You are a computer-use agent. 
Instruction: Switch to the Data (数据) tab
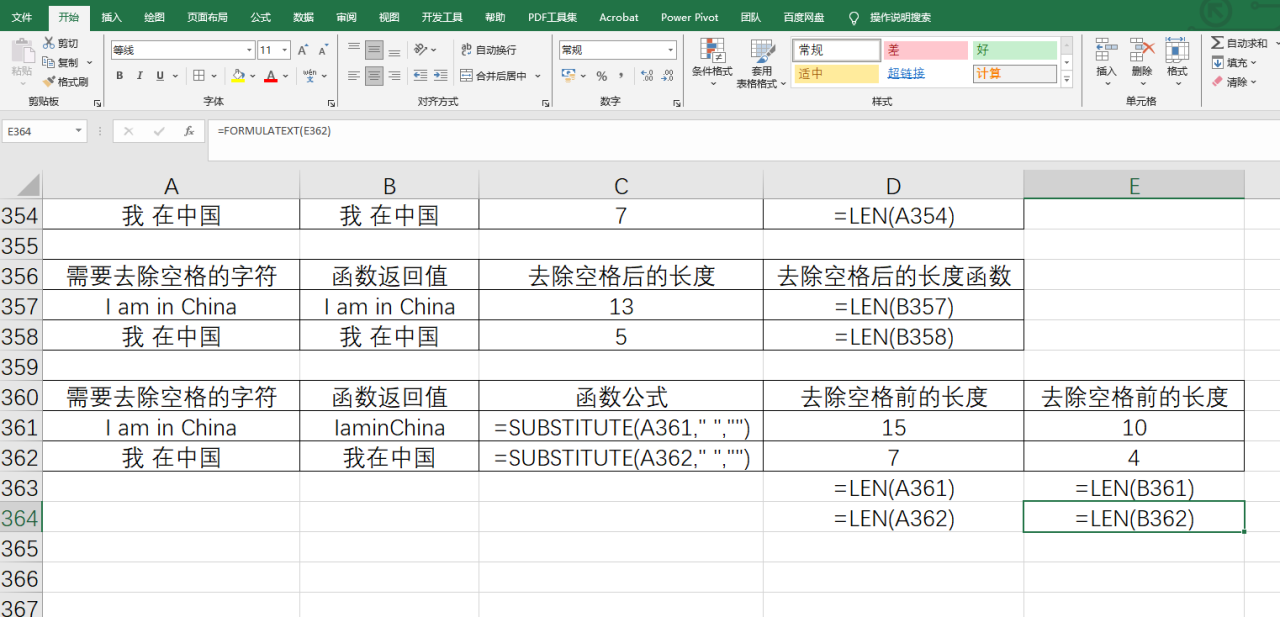coord(303,17)
